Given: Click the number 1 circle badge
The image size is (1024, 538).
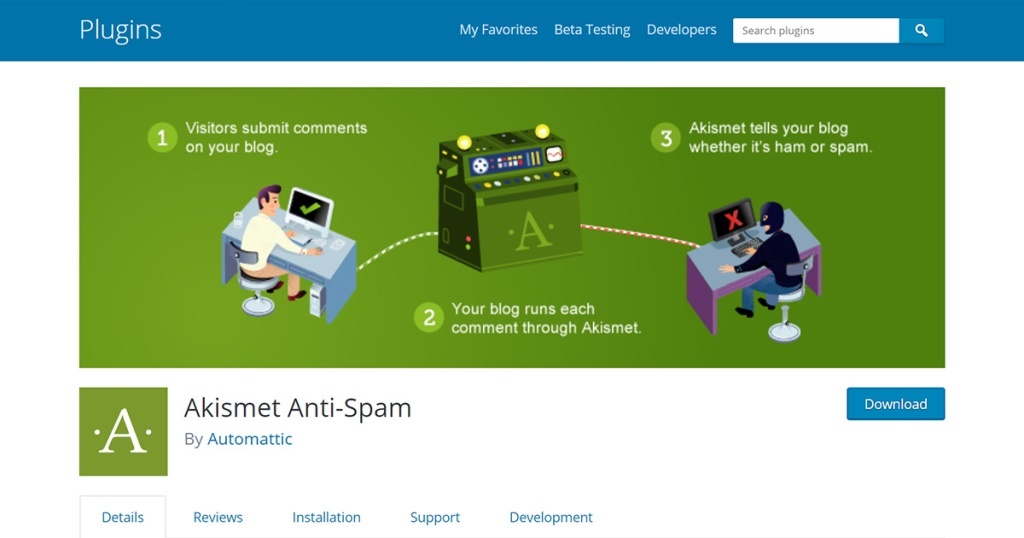Looking at the screenshot, I should point(162,138).
